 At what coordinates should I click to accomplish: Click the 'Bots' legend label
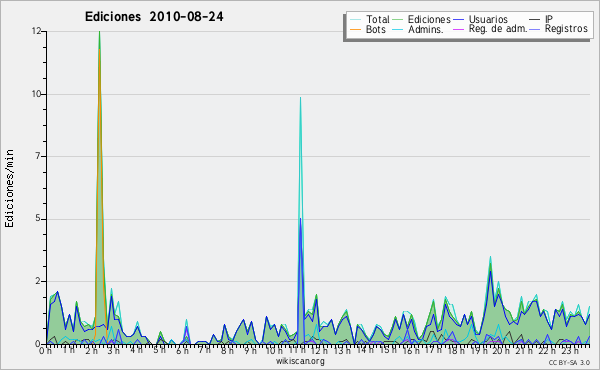tap(375, 29)
